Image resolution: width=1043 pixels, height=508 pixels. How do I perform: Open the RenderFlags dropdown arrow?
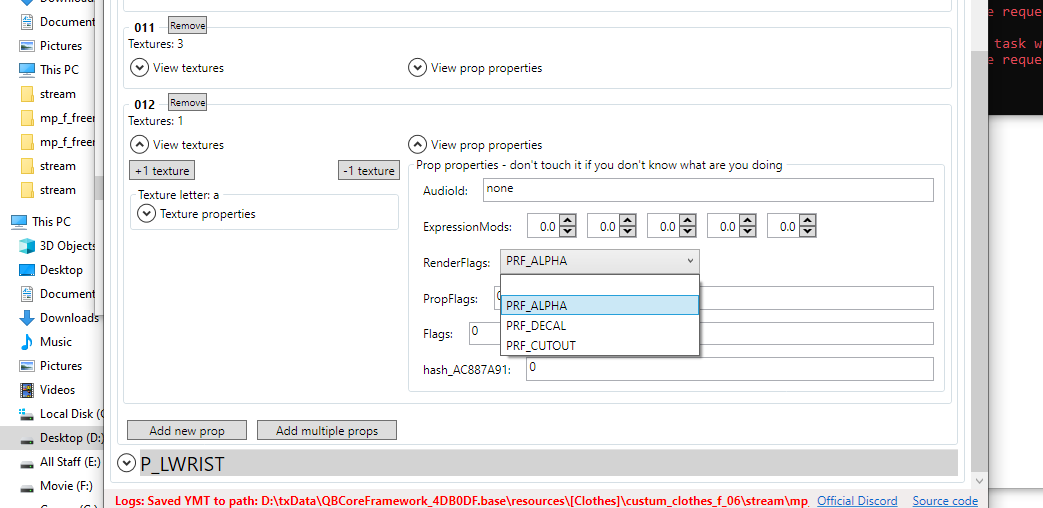pos(690,261)
